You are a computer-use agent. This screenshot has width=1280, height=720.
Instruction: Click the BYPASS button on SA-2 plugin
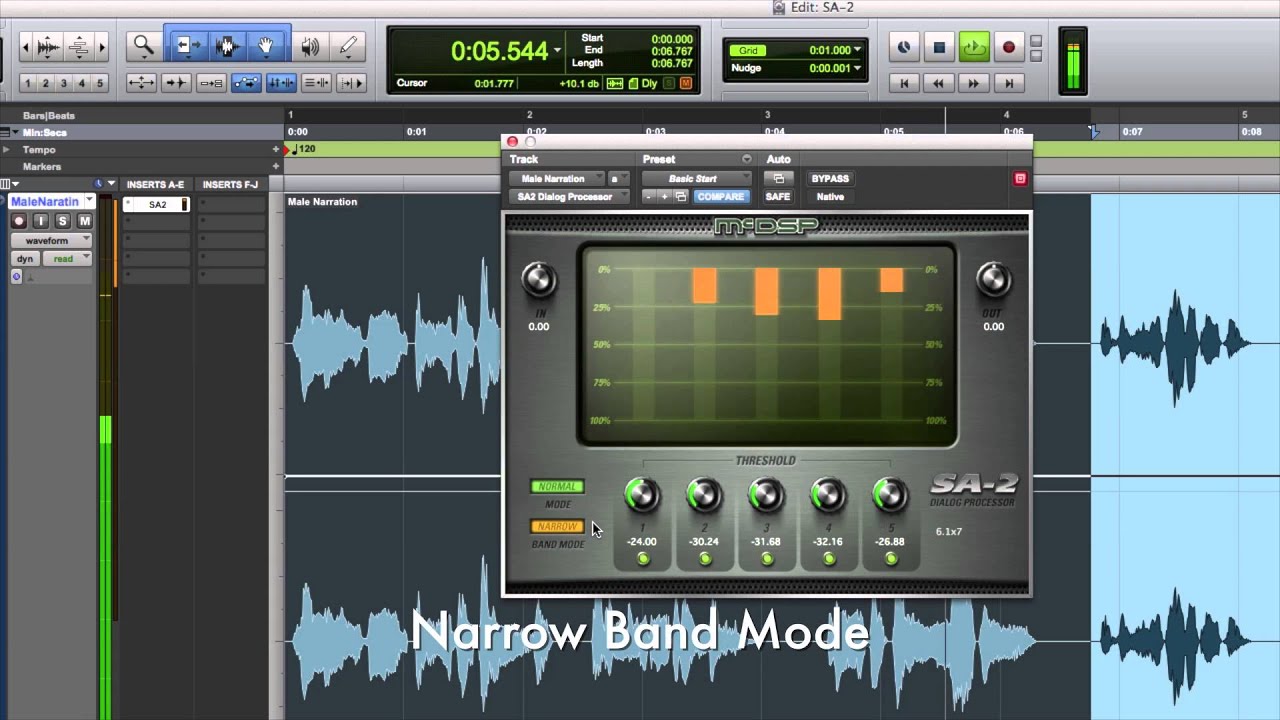[x=830, y=178]
